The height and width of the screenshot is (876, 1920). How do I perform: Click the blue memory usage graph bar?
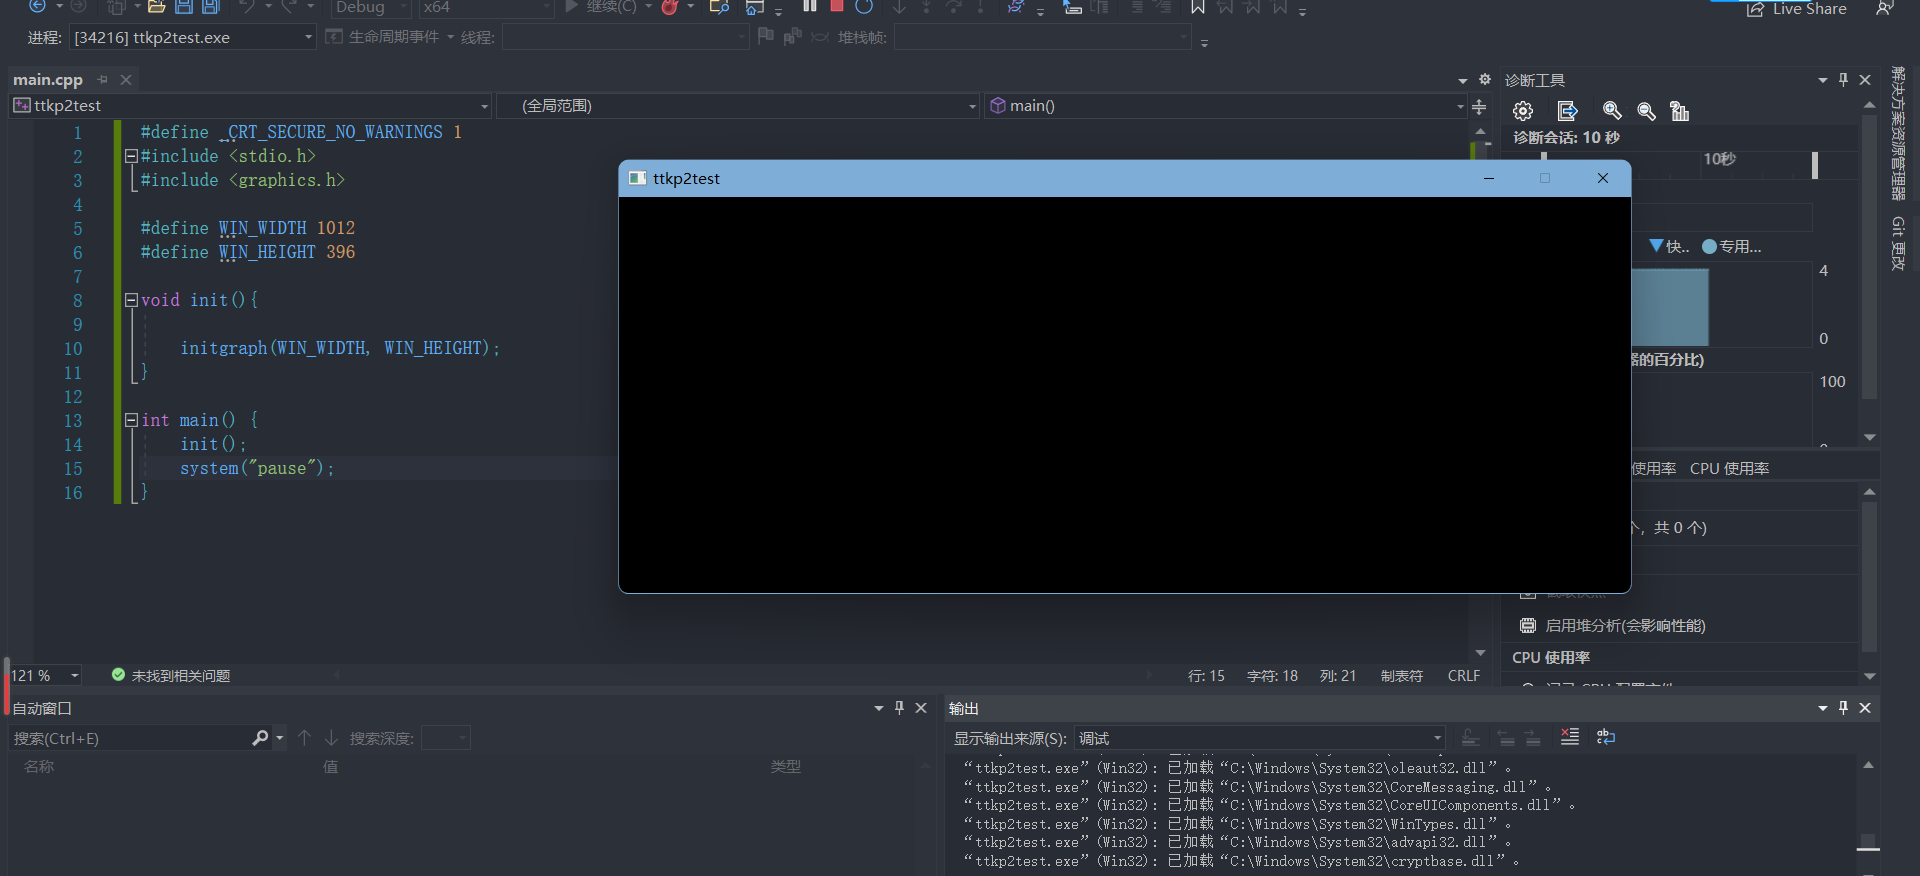[1670, 307]
